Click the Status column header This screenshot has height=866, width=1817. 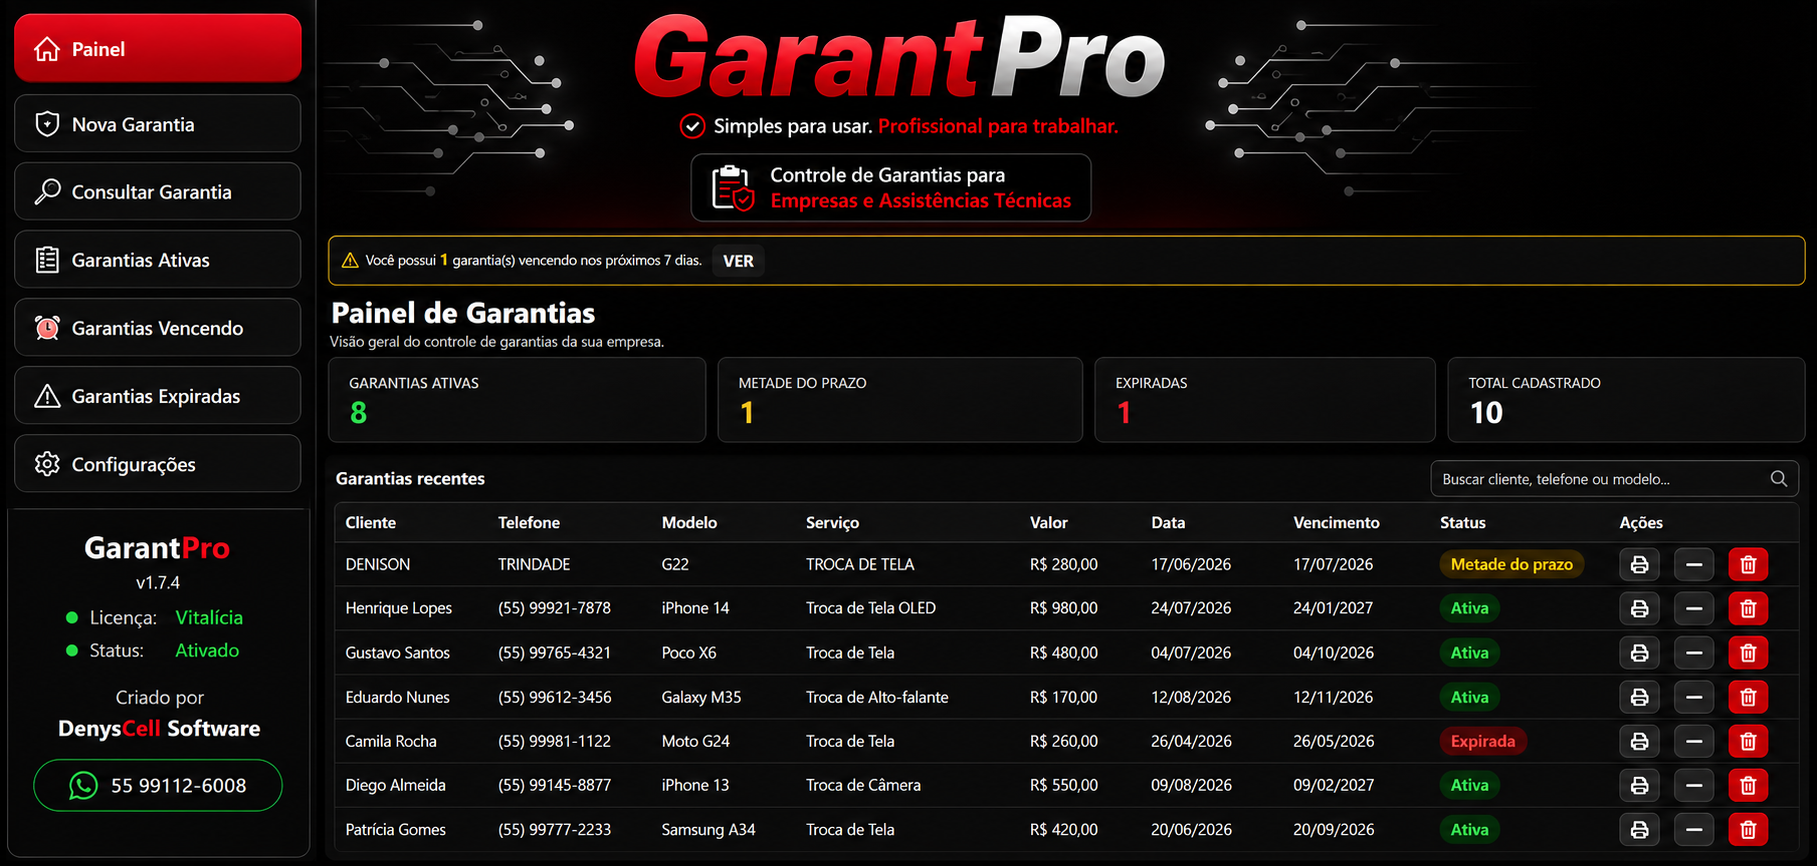click(1462, 522)
